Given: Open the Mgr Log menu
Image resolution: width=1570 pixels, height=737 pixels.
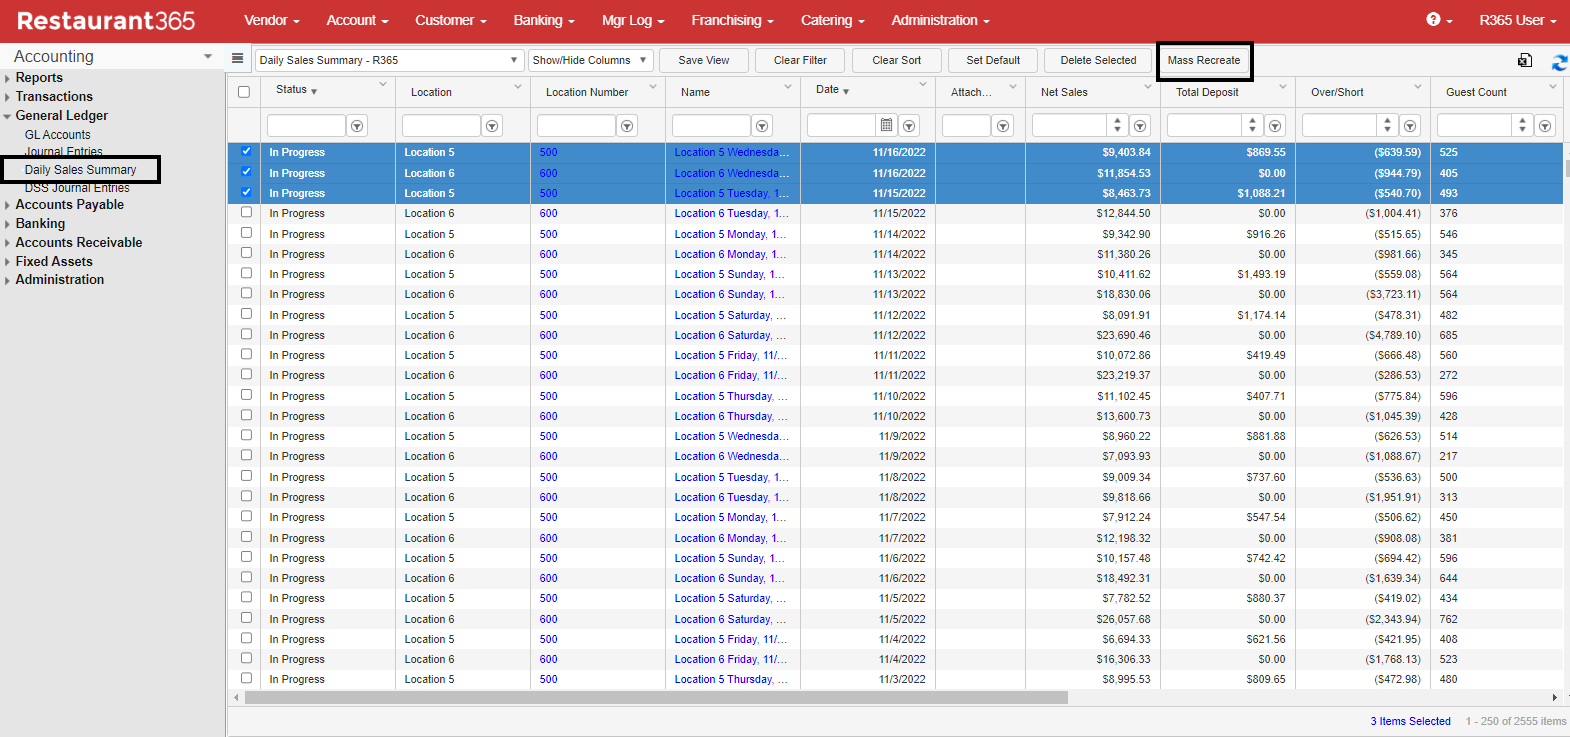Looking at the screenshot, I should (633, 20).
